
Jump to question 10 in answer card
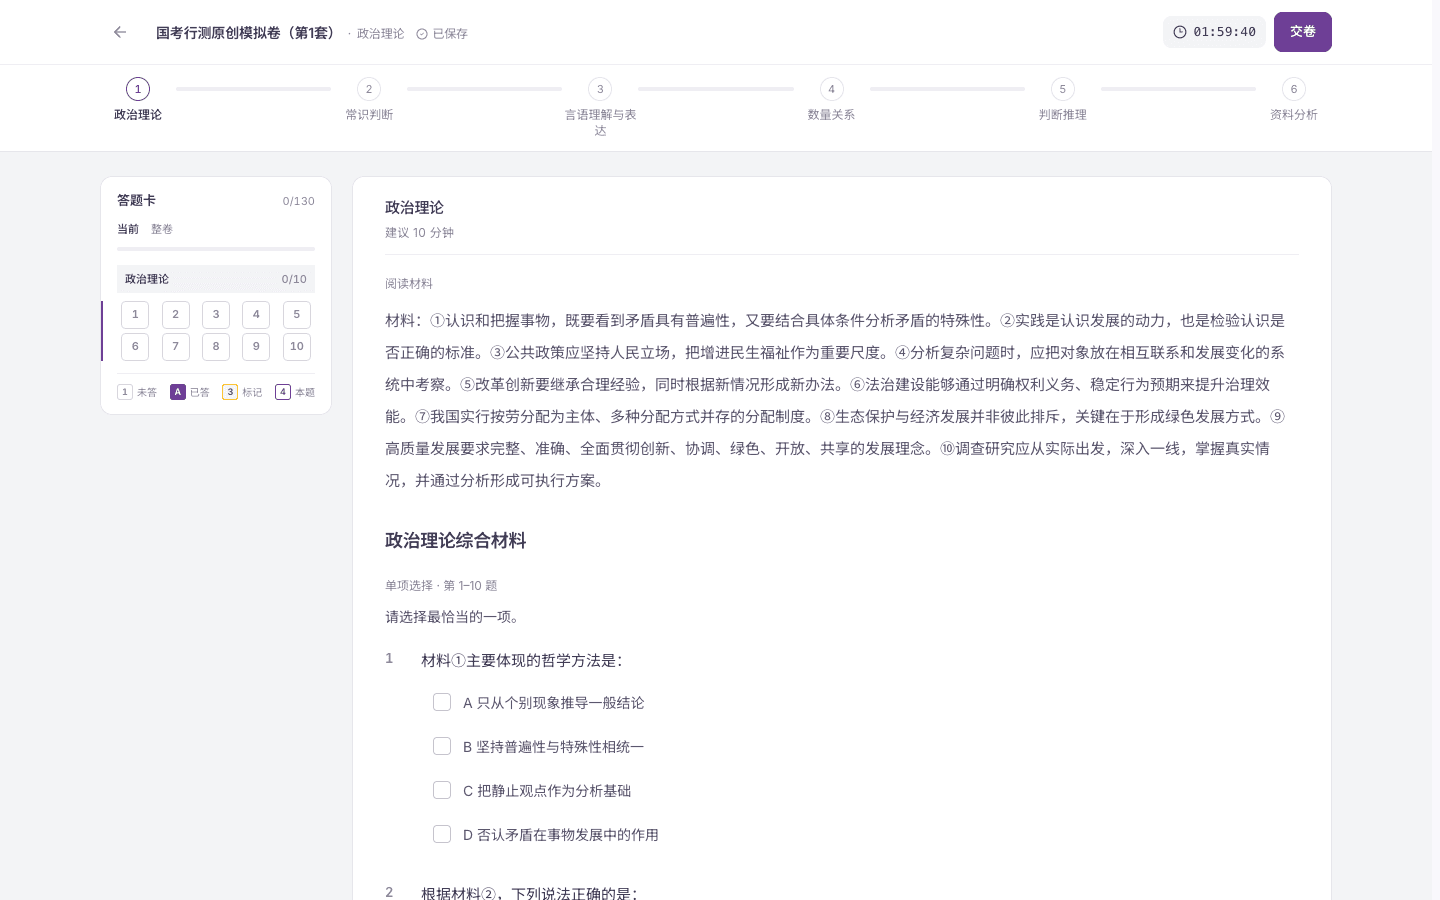[x=297, y=347]
